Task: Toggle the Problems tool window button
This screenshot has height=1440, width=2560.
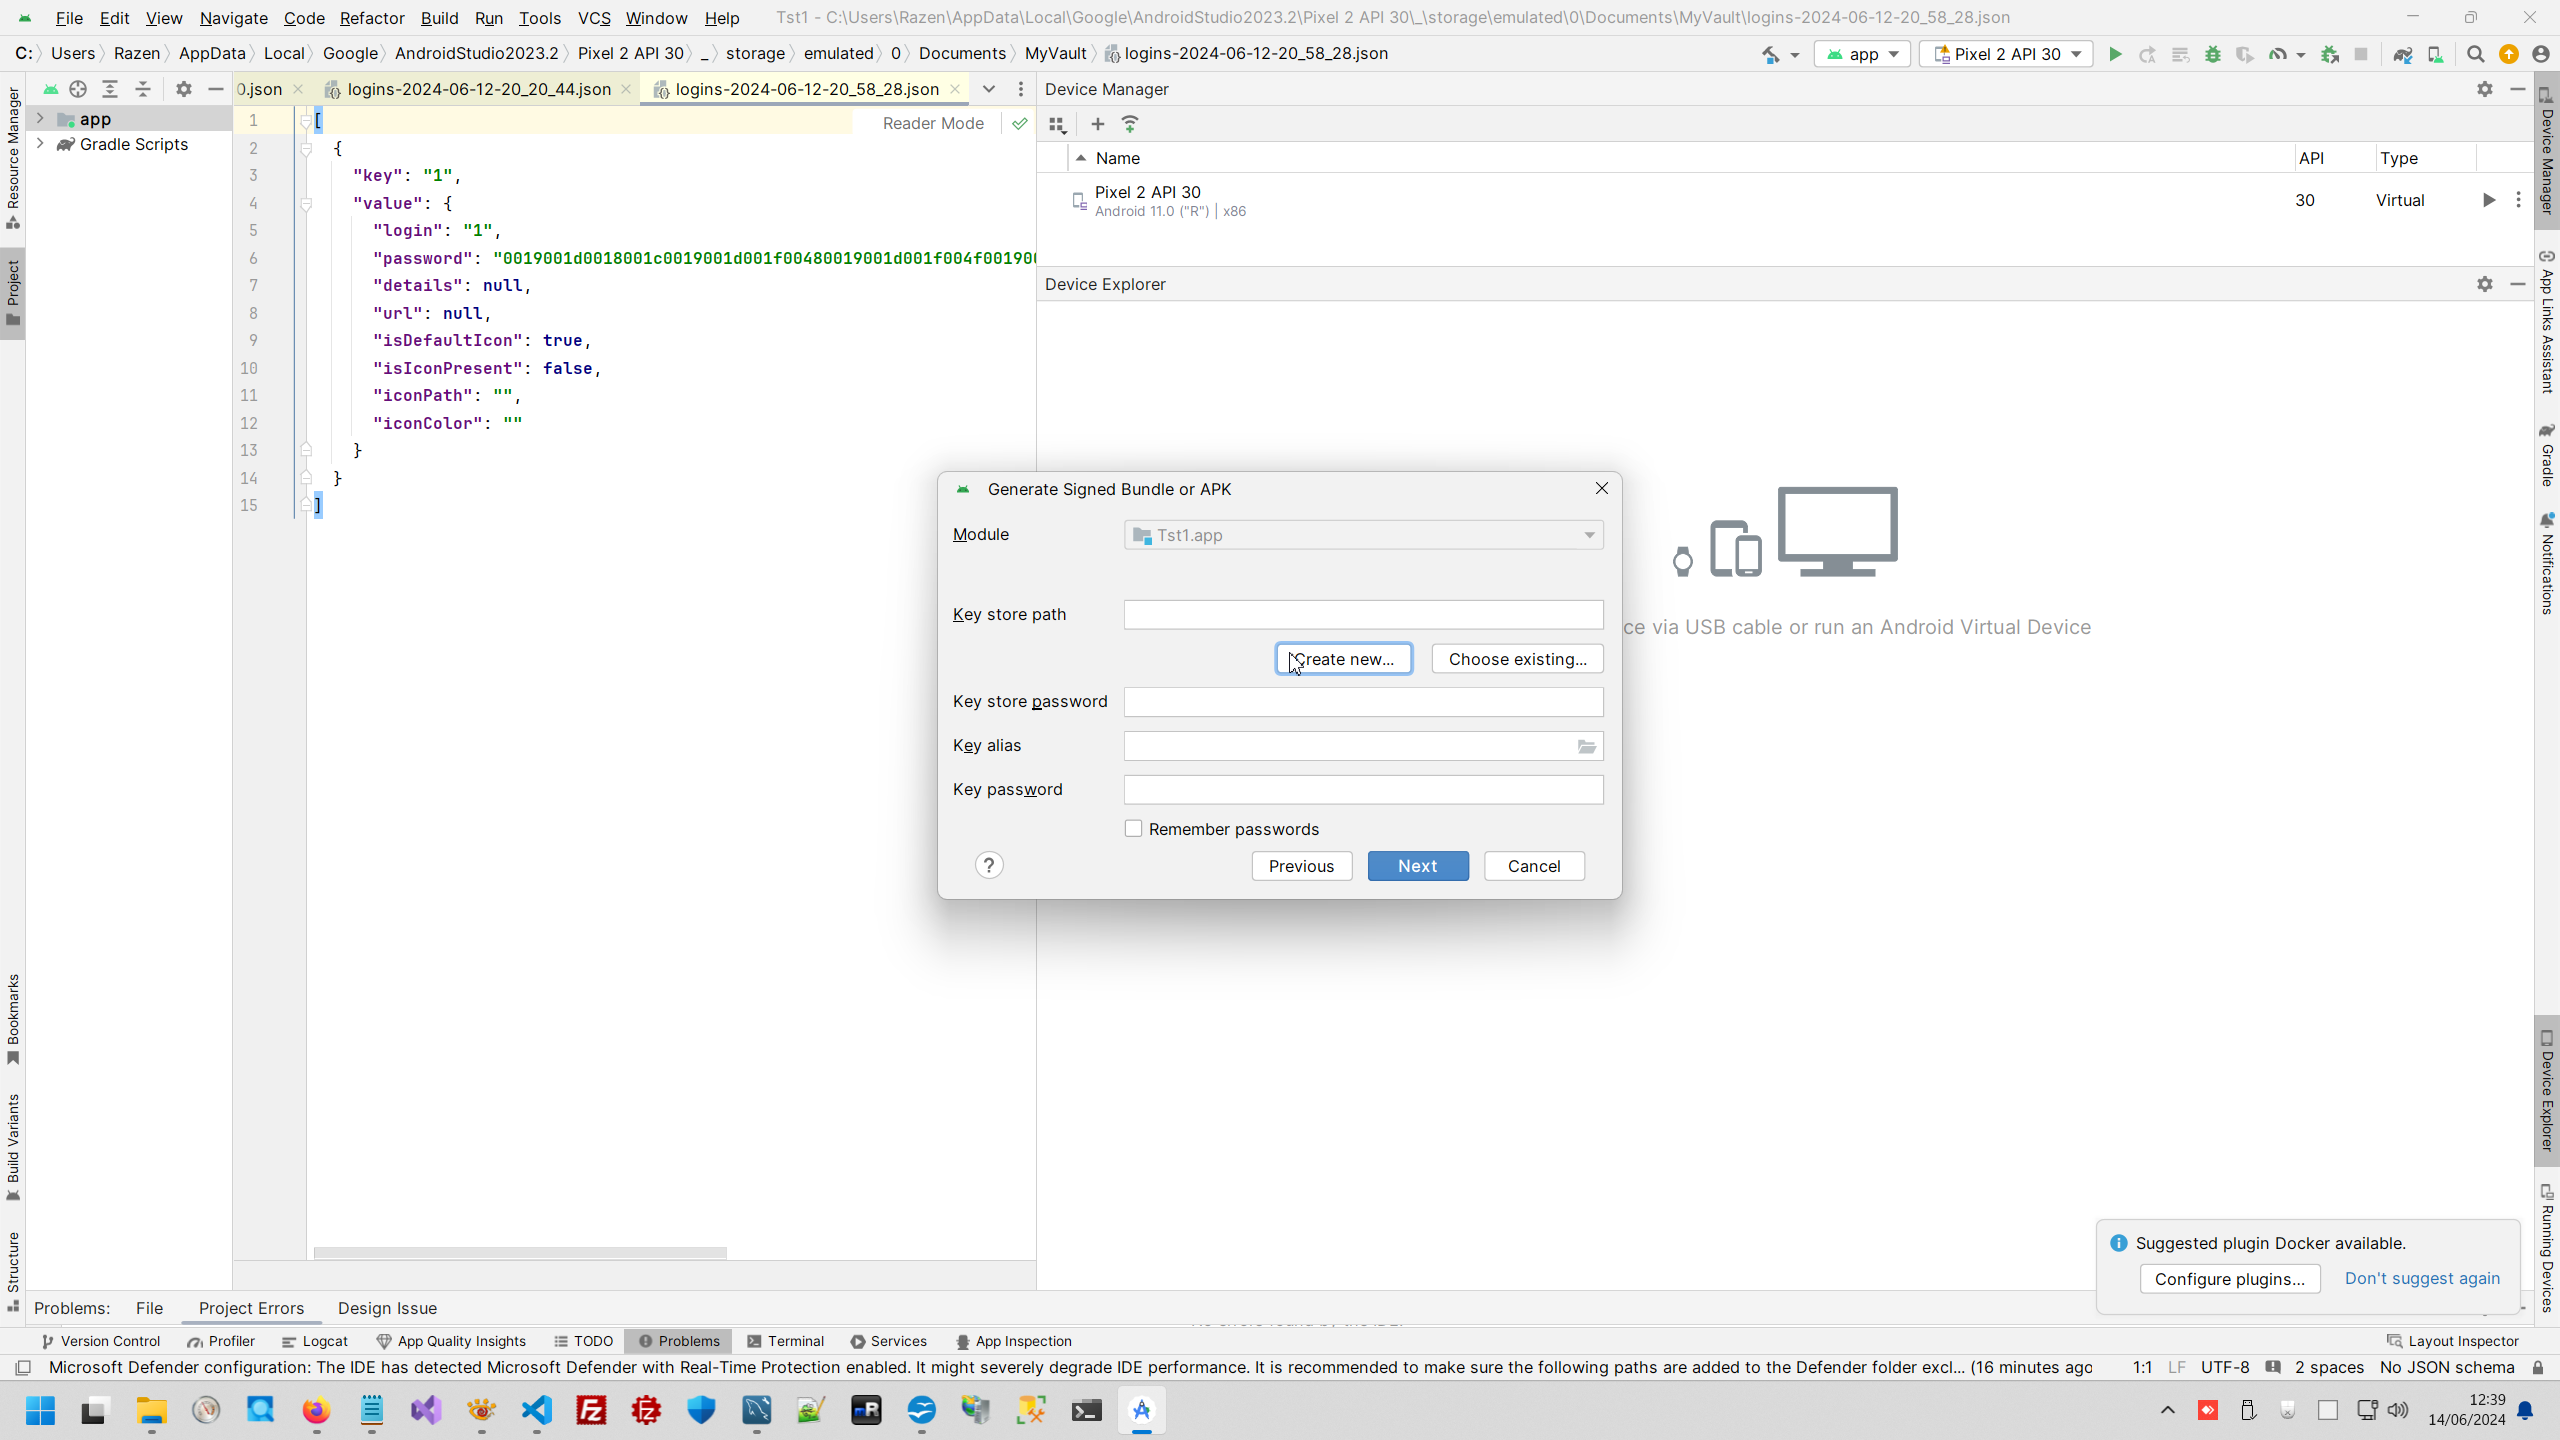Action: pyautogui.click(x=679, y=1342)
